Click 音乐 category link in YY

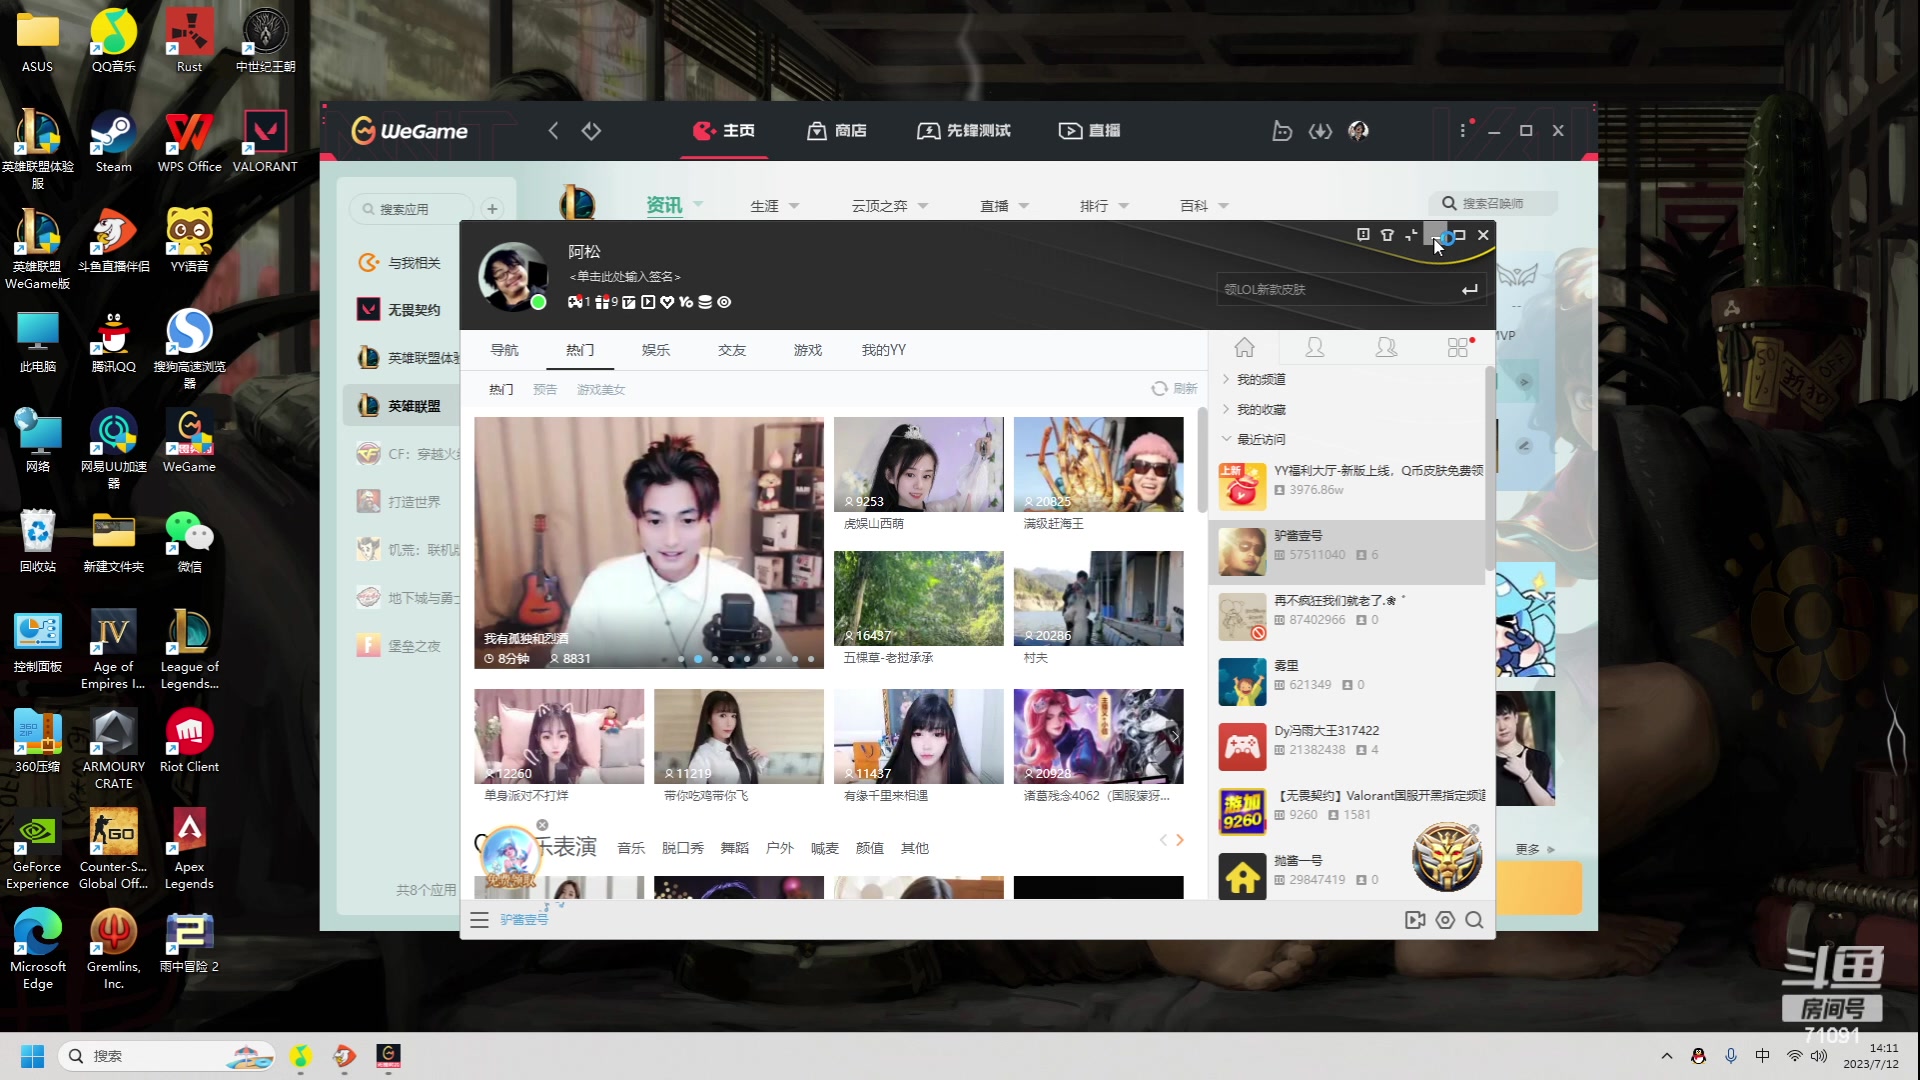click(631, 848)
